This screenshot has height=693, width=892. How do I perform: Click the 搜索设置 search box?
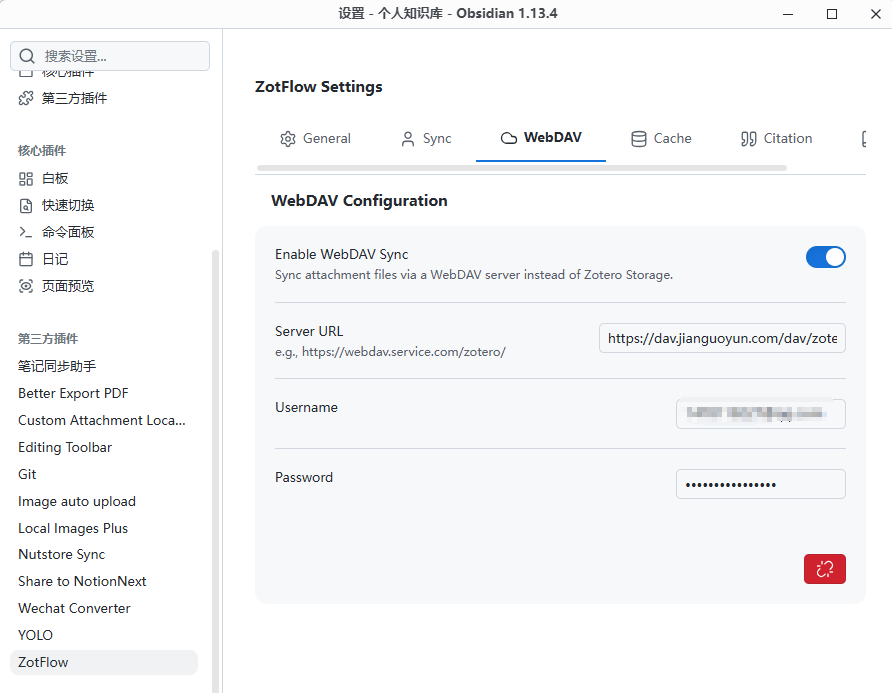tap(110, 56)
